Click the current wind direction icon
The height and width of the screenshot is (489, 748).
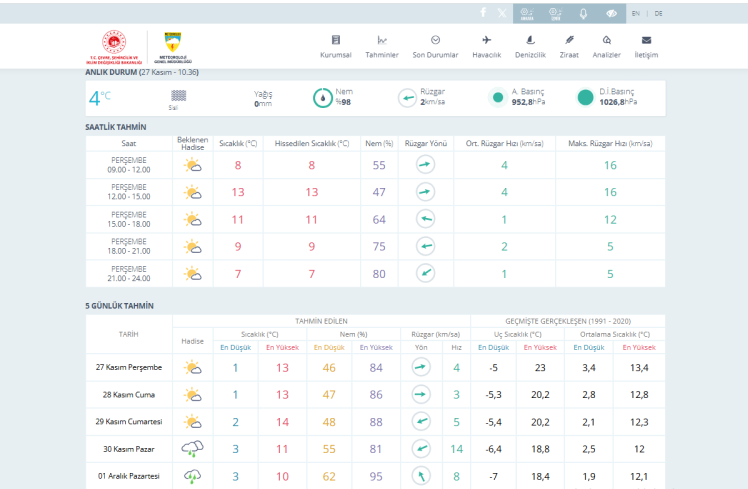(x=408, y=98)
